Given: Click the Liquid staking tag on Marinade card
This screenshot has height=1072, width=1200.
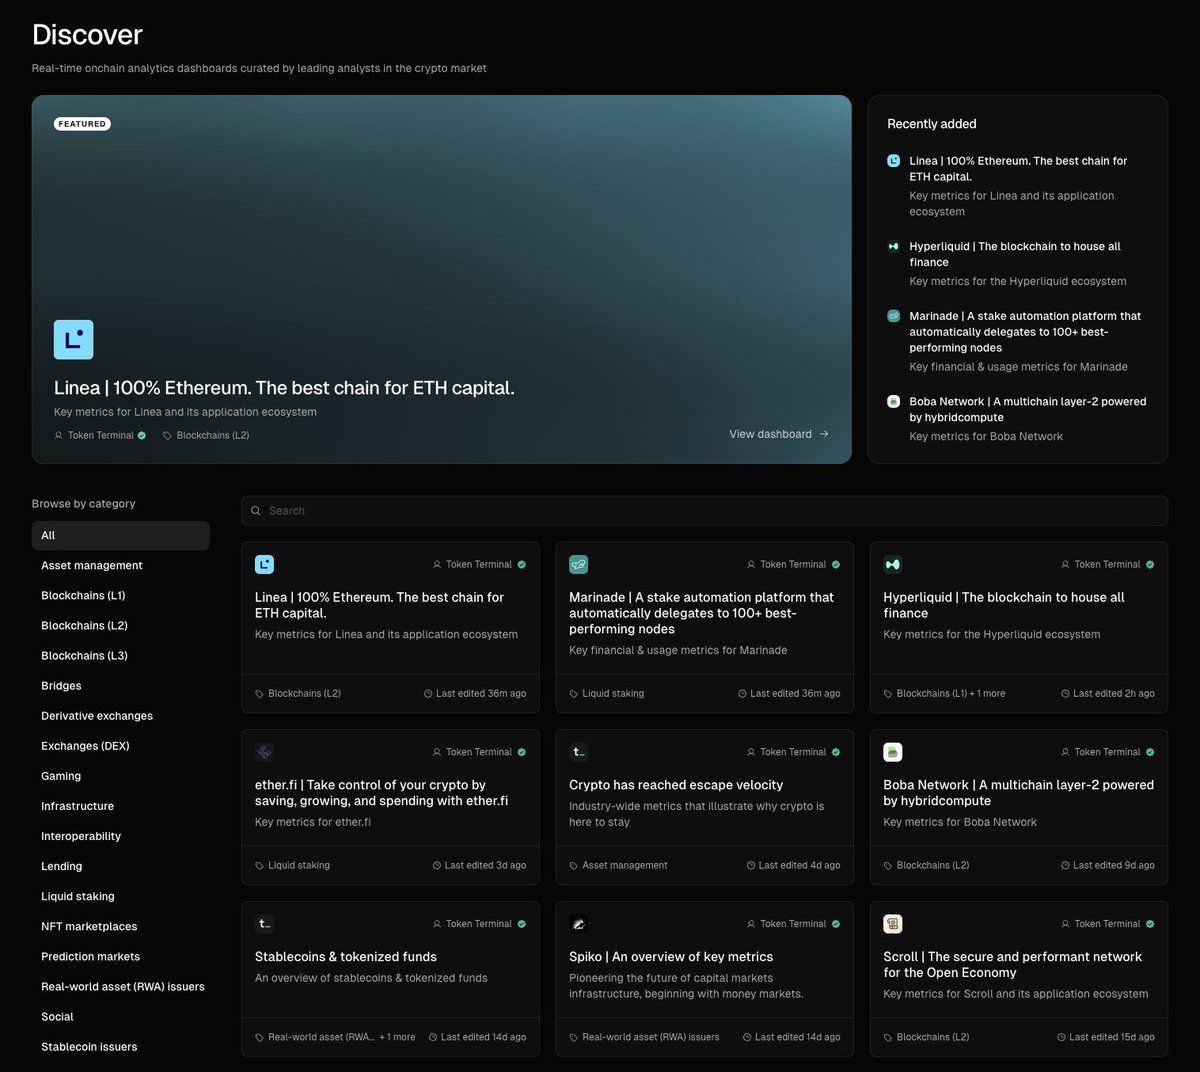Looking at the screenshot, I should pos(607,694).
